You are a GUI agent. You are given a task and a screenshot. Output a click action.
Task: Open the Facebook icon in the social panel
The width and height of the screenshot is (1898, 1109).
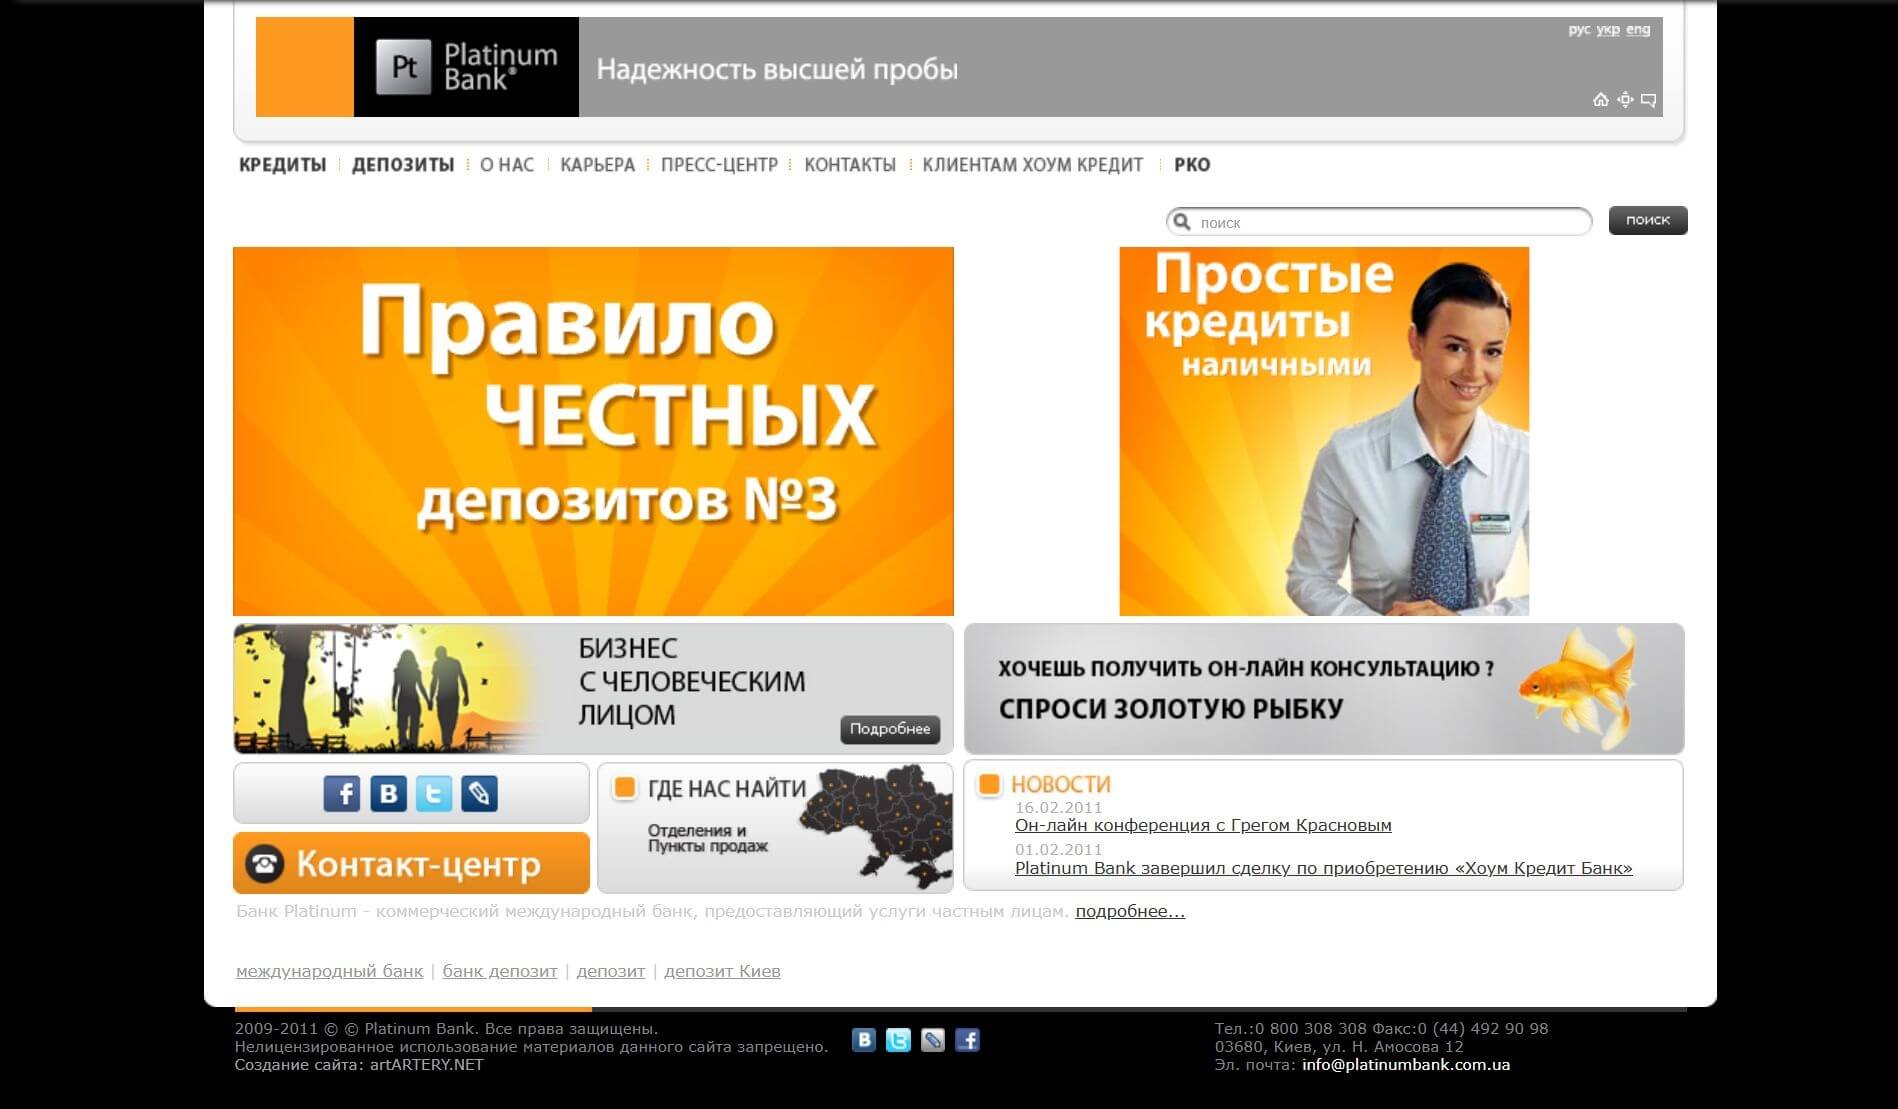[342, 793]
